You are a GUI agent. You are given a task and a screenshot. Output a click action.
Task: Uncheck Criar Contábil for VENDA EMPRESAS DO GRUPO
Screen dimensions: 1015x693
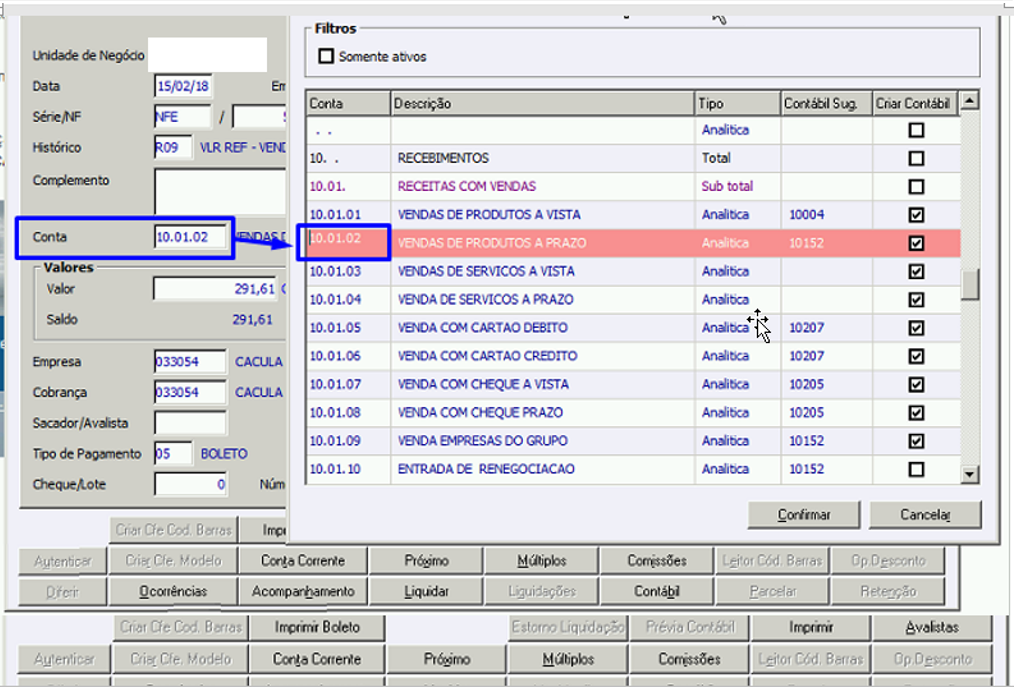pos(916,441)
